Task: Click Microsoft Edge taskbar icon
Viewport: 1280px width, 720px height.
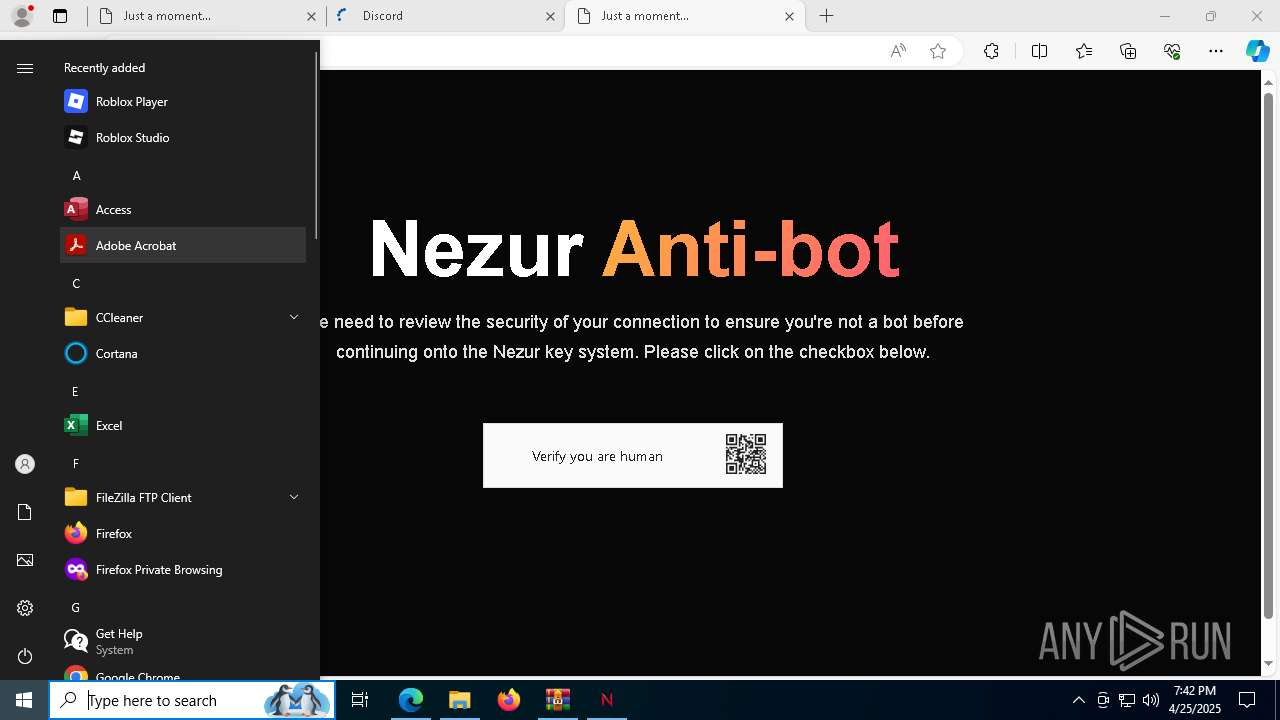Action: click(411, 700)
